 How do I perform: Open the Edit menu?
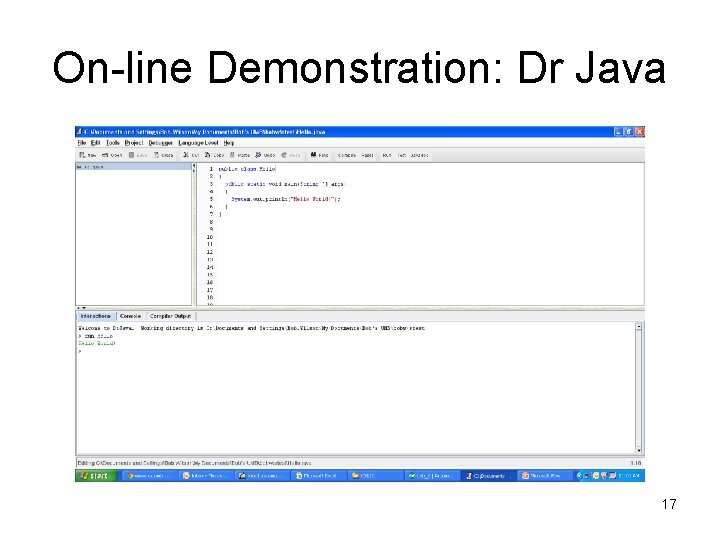[x=96, y=143]
